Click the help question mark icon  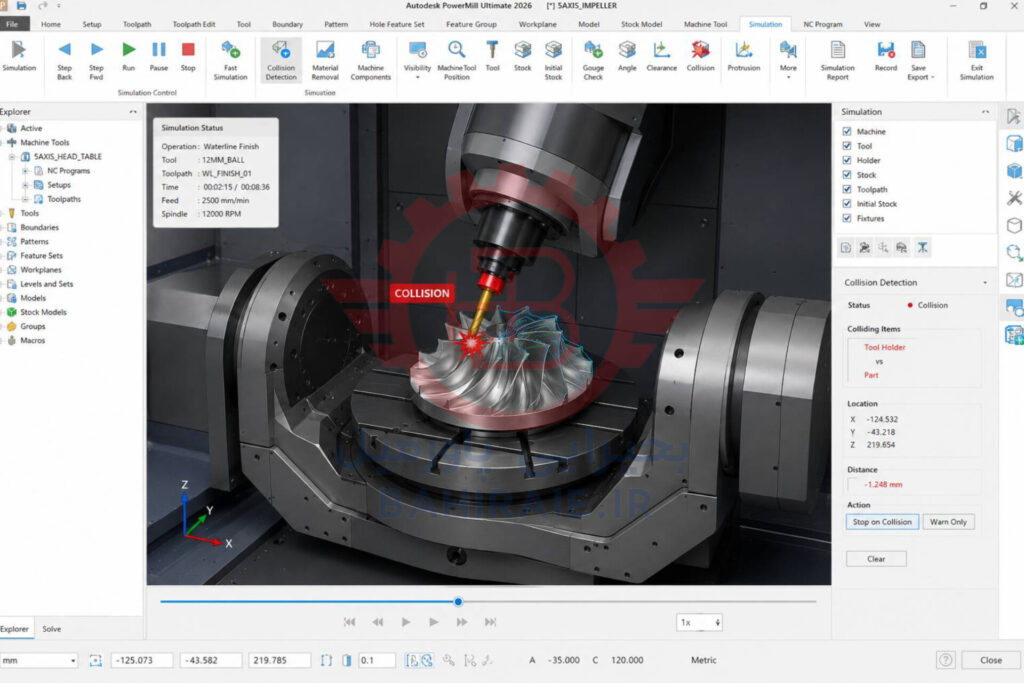point(945,660)
